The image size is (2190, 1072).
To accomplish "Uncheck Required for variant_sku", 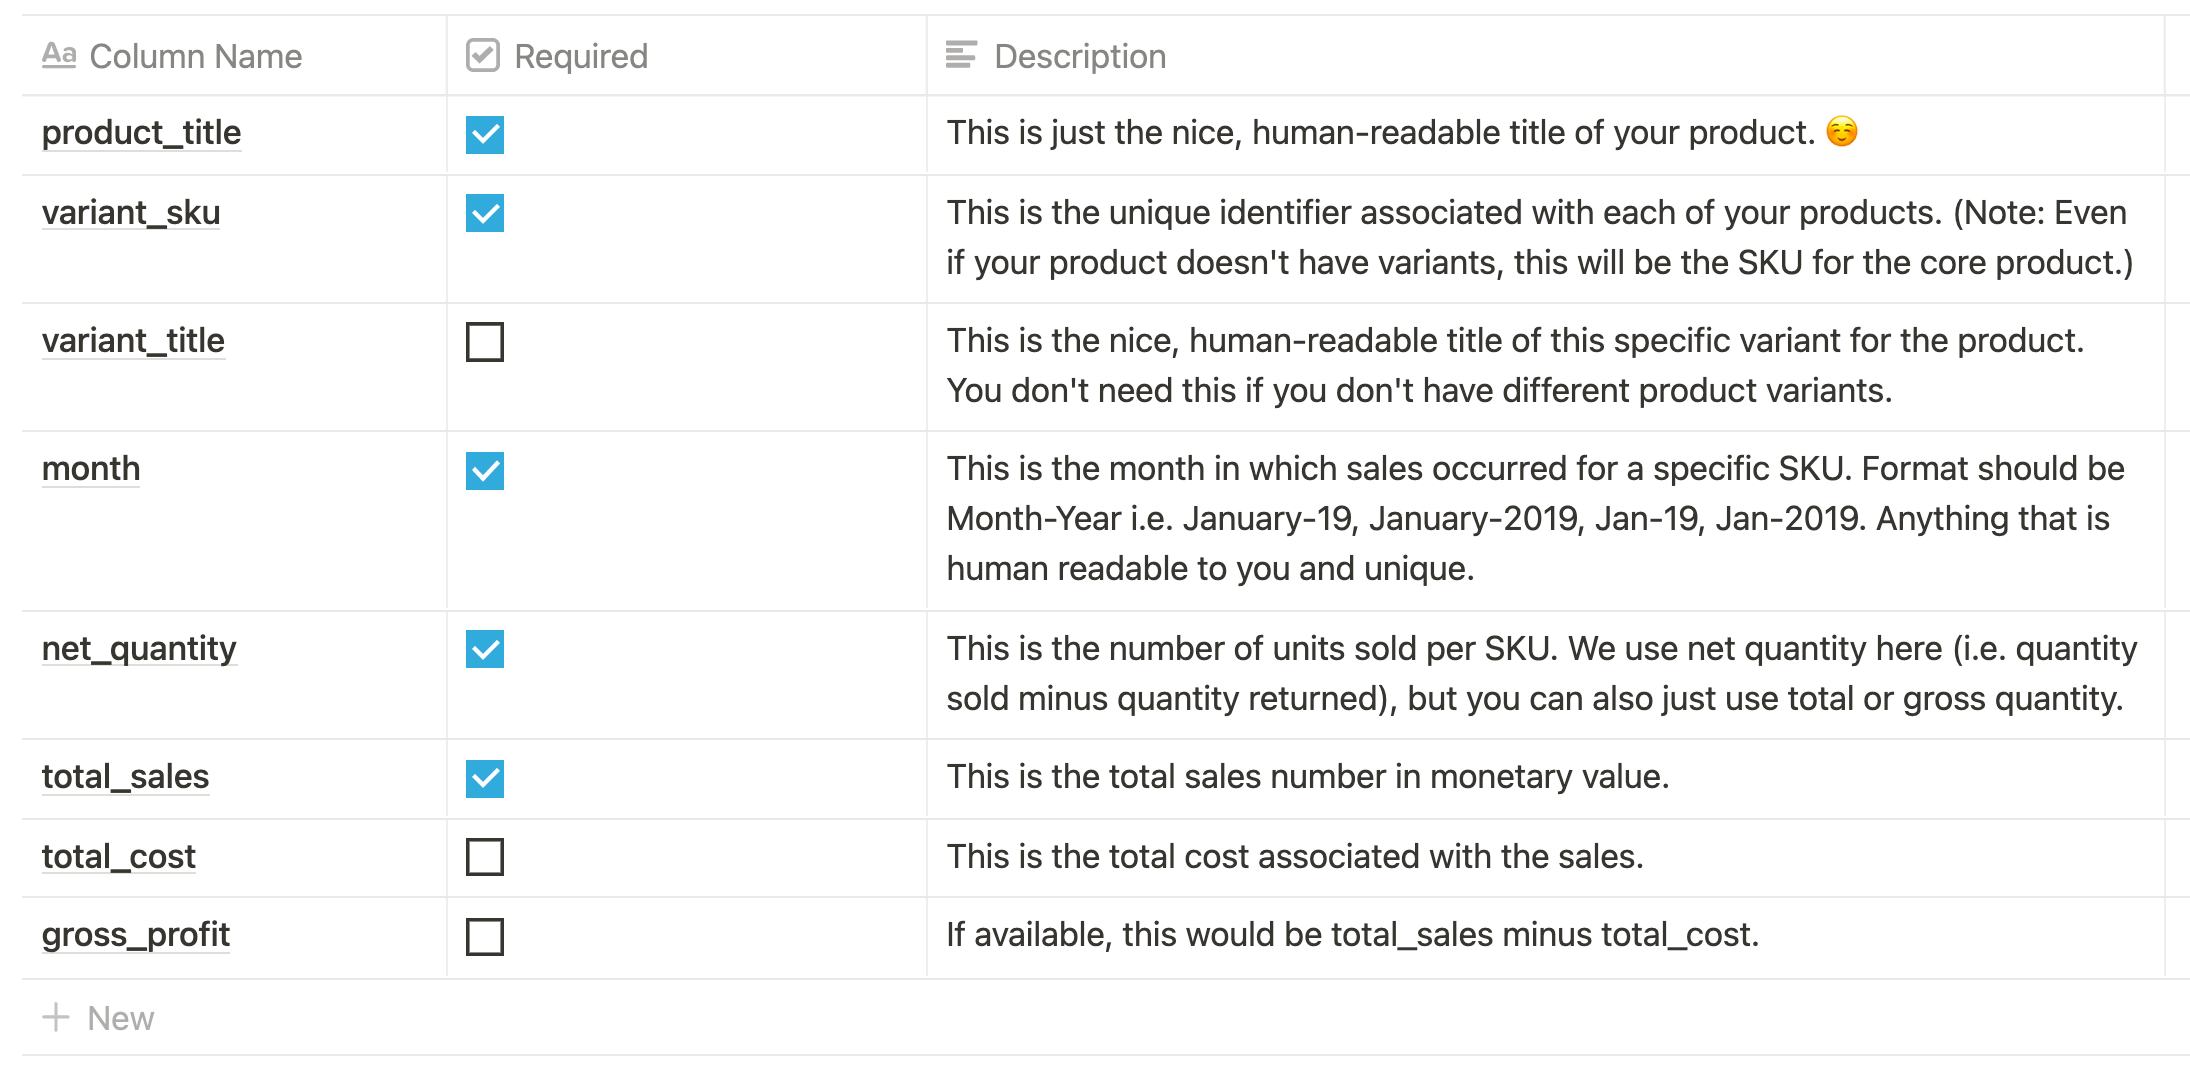I will click(x=485, y=213).
